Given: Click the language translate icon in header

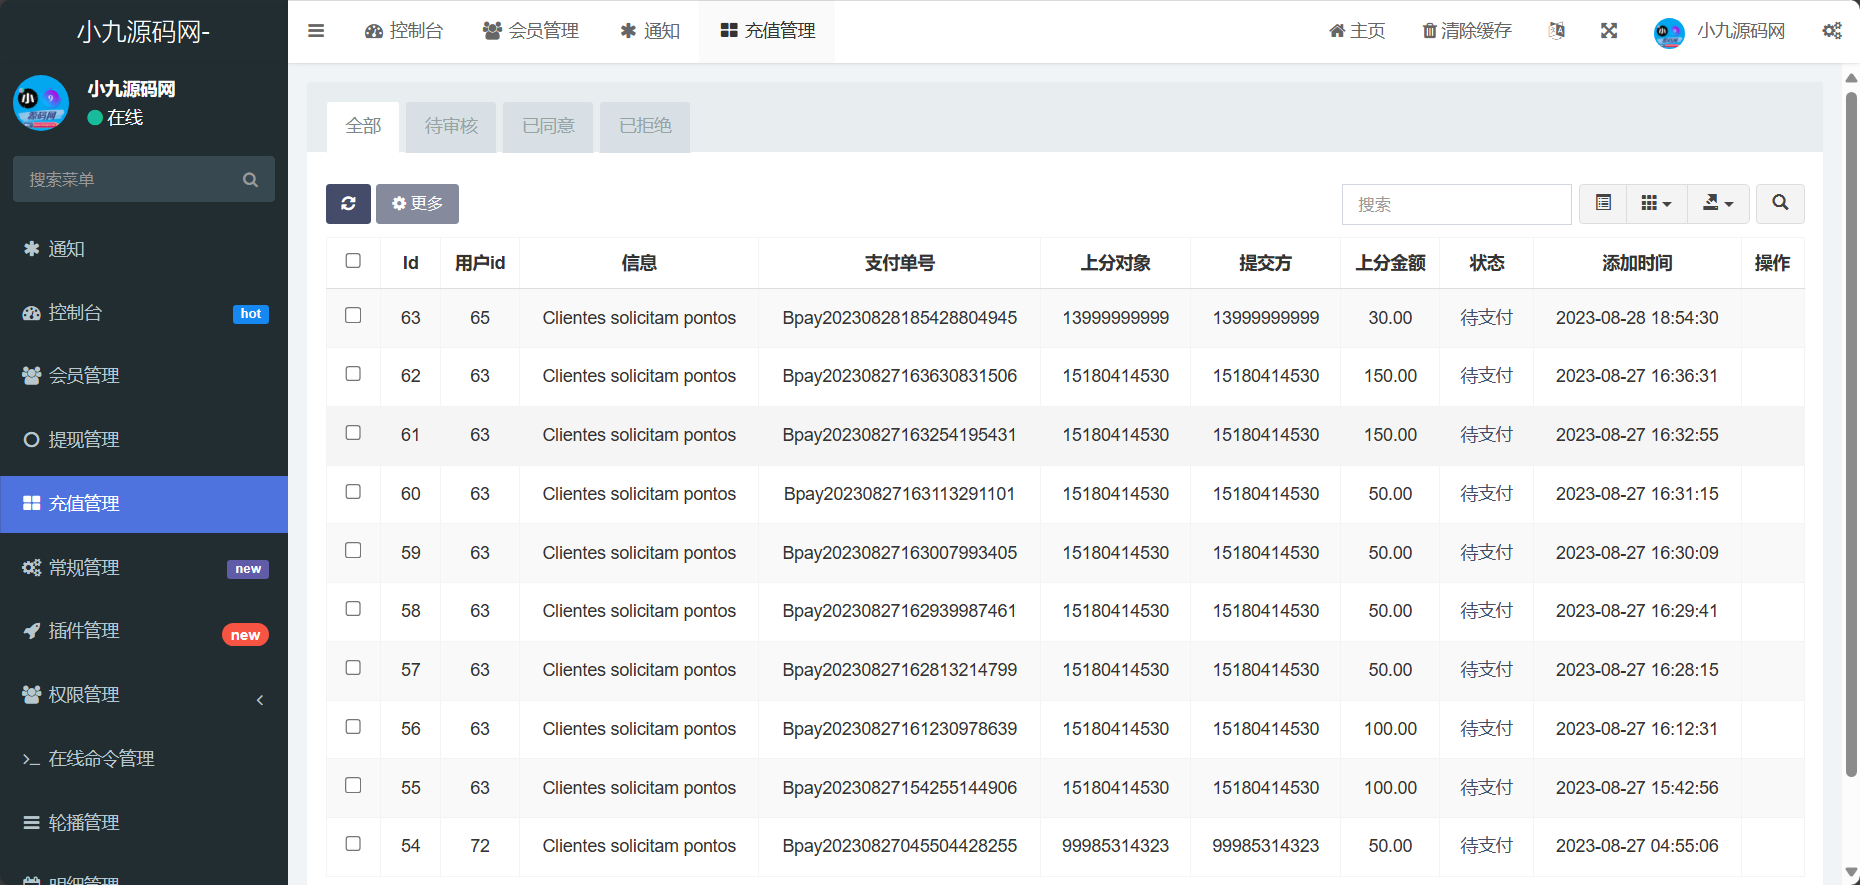Looking at the screenshot, I should [x=1556, y=31].
